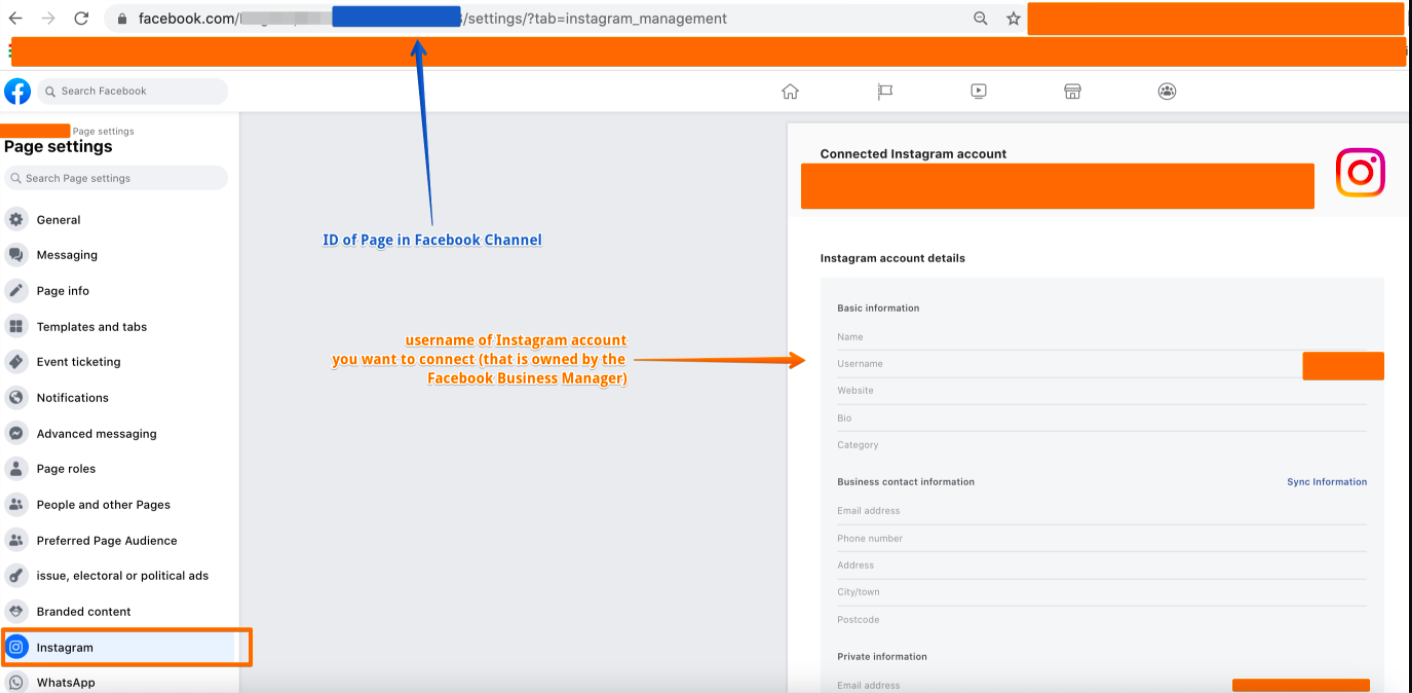This screenshot has width=1412, height=693.
Task: Click the General gear icon
Action: tap(16, 220)
